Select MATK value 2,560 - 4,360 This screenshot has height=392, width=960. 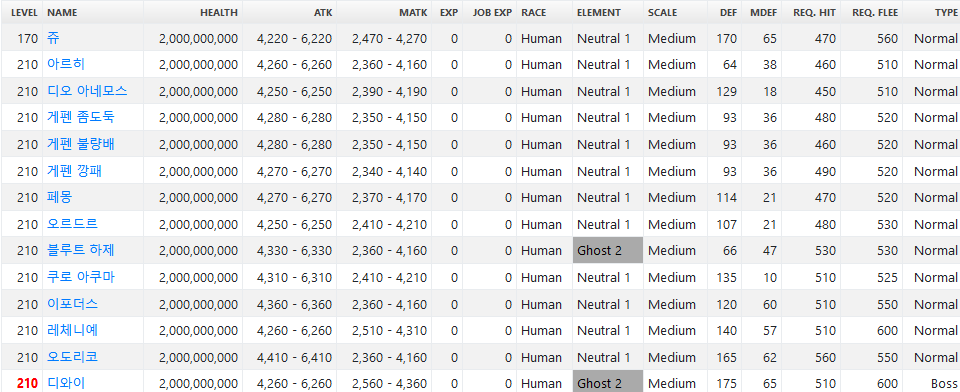389,383
